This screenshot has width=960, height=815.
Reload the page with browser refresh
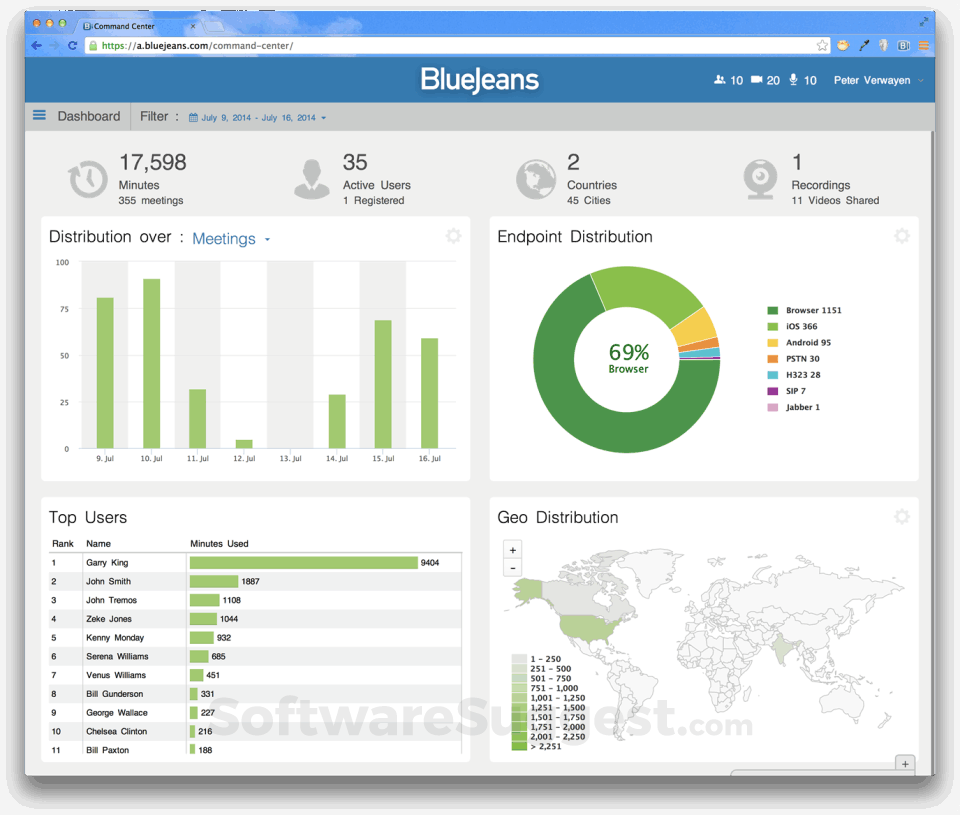[x=72, y=45]
